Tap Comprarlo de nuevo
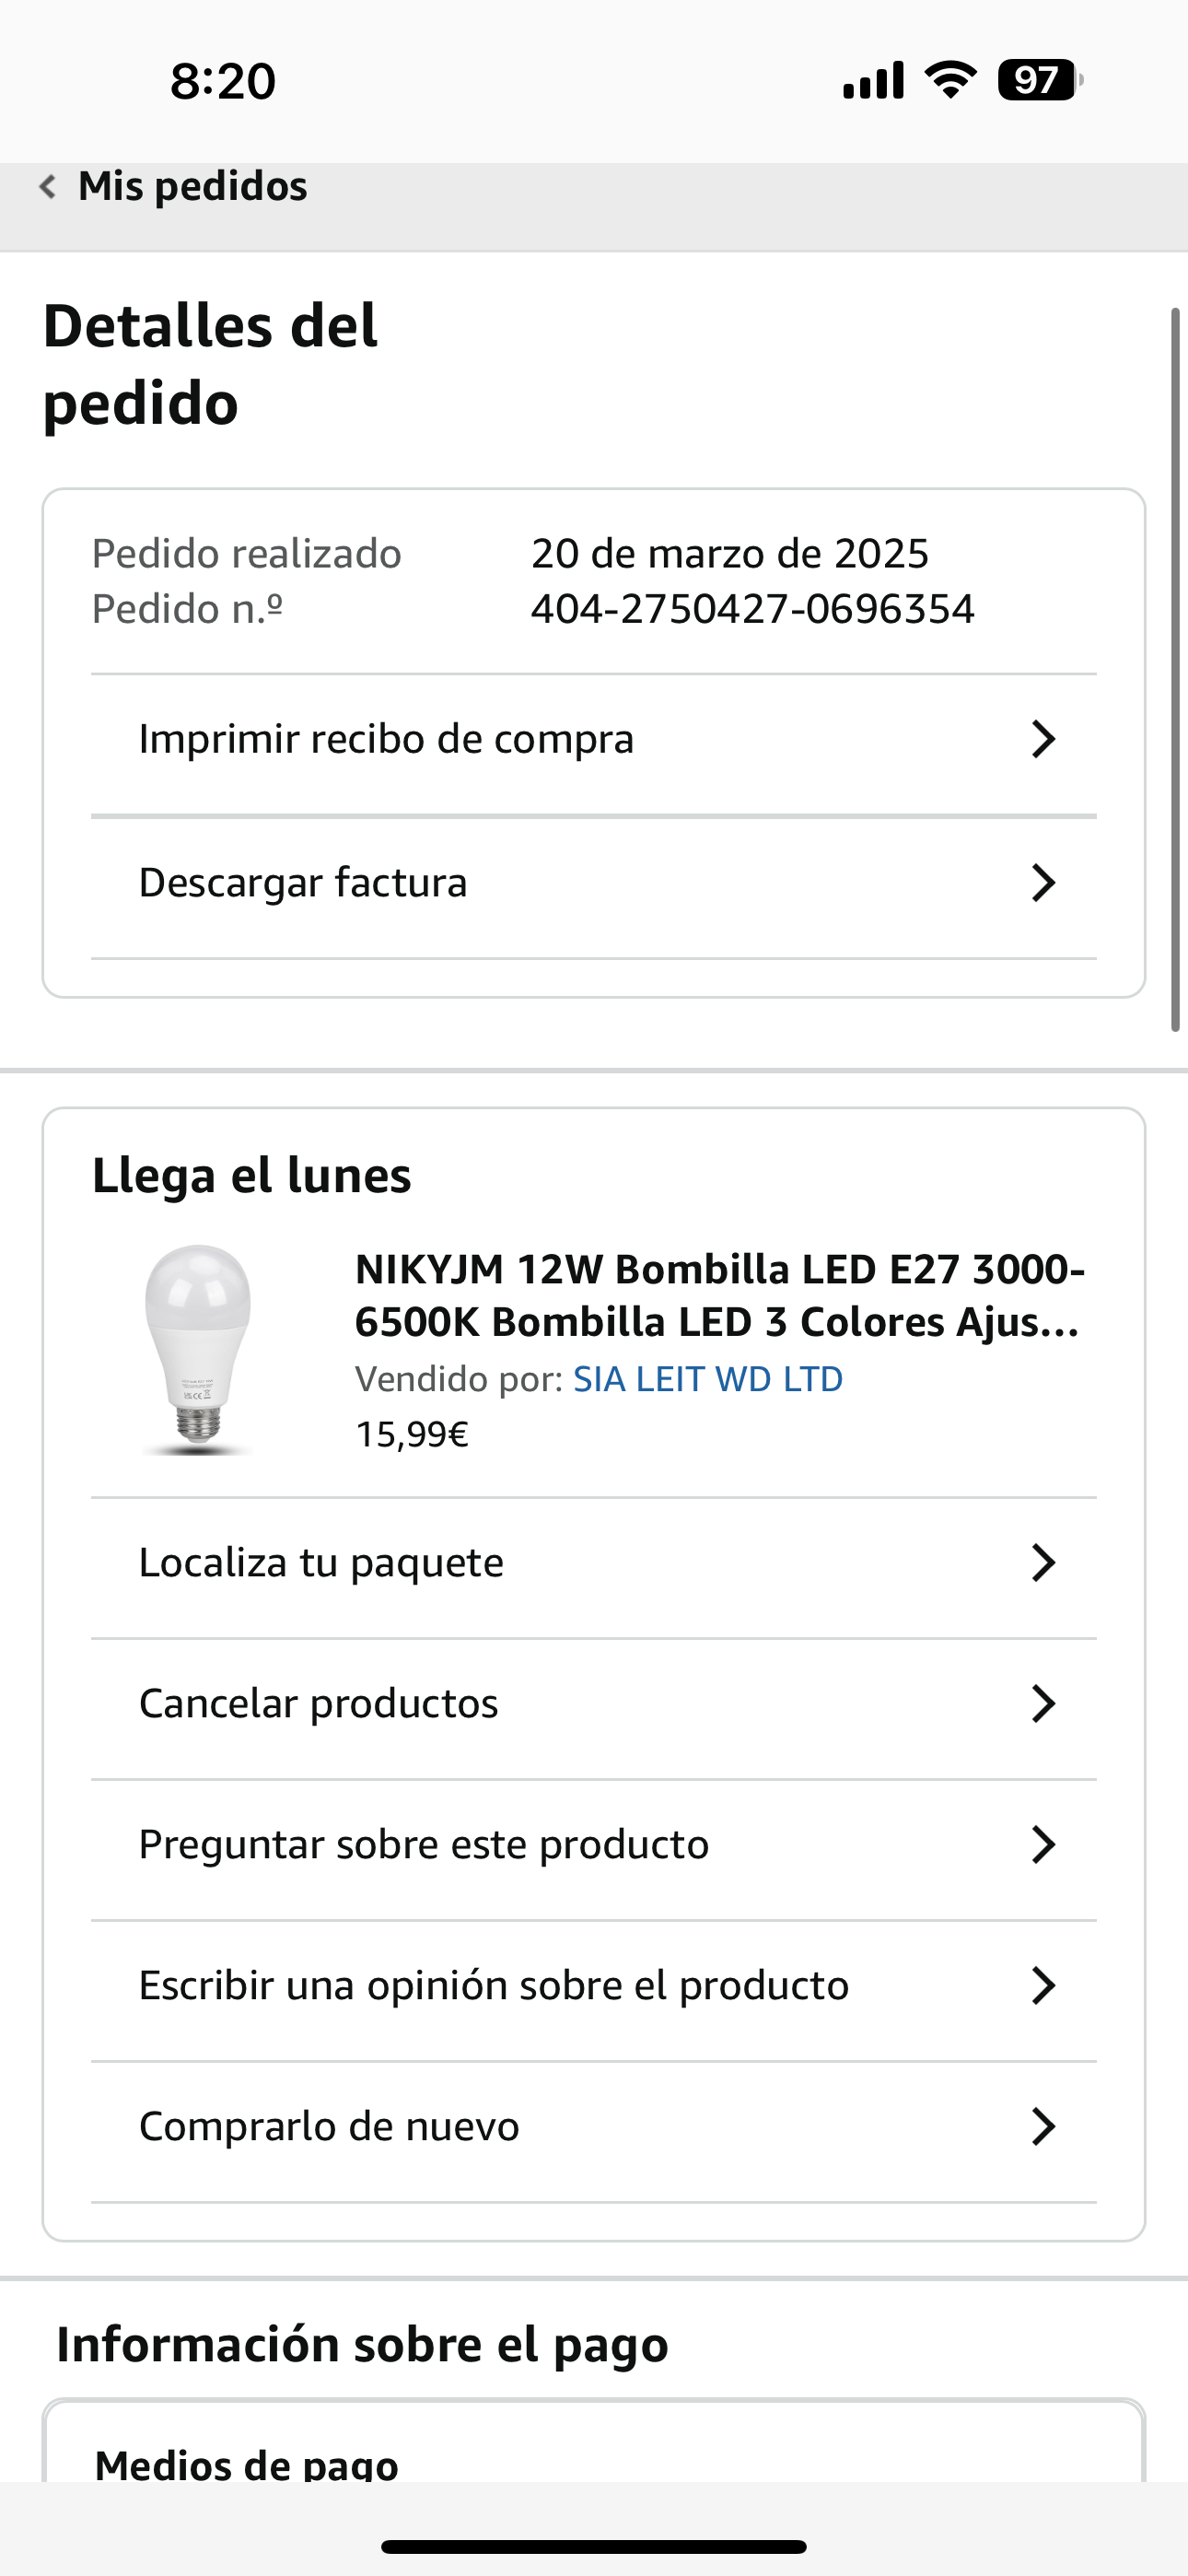This screenshot has height=2576, width=1188. click(x=329, y=2126)
